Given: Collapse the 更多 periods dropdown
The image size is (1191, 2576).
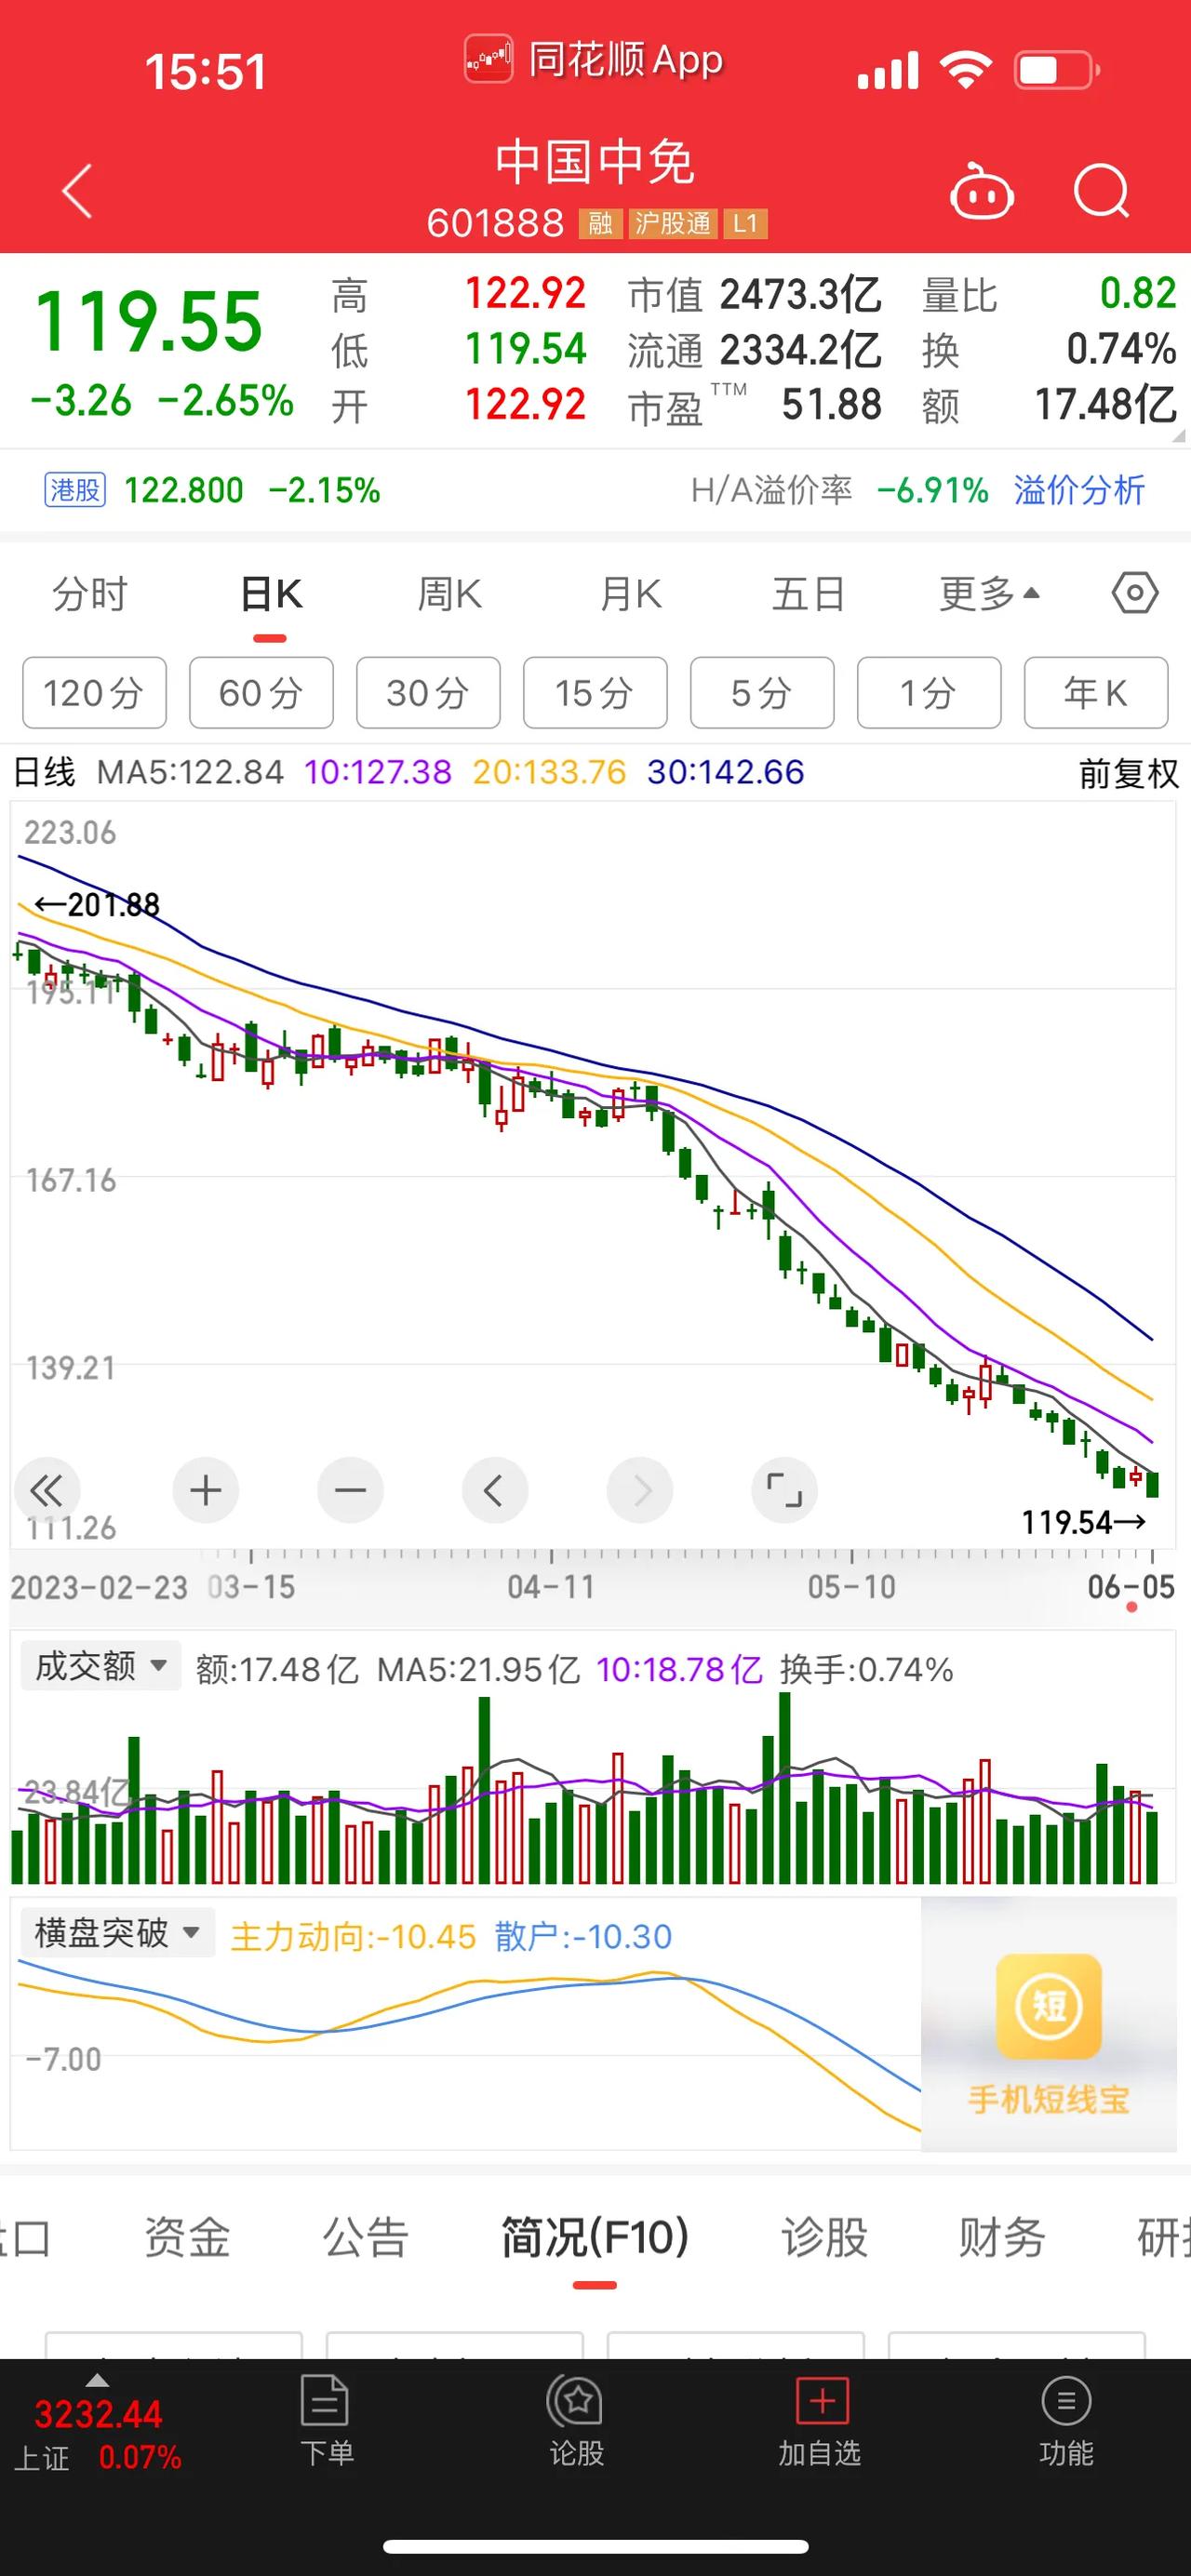Looking at the screenshot, I should [x=989, y=594].
